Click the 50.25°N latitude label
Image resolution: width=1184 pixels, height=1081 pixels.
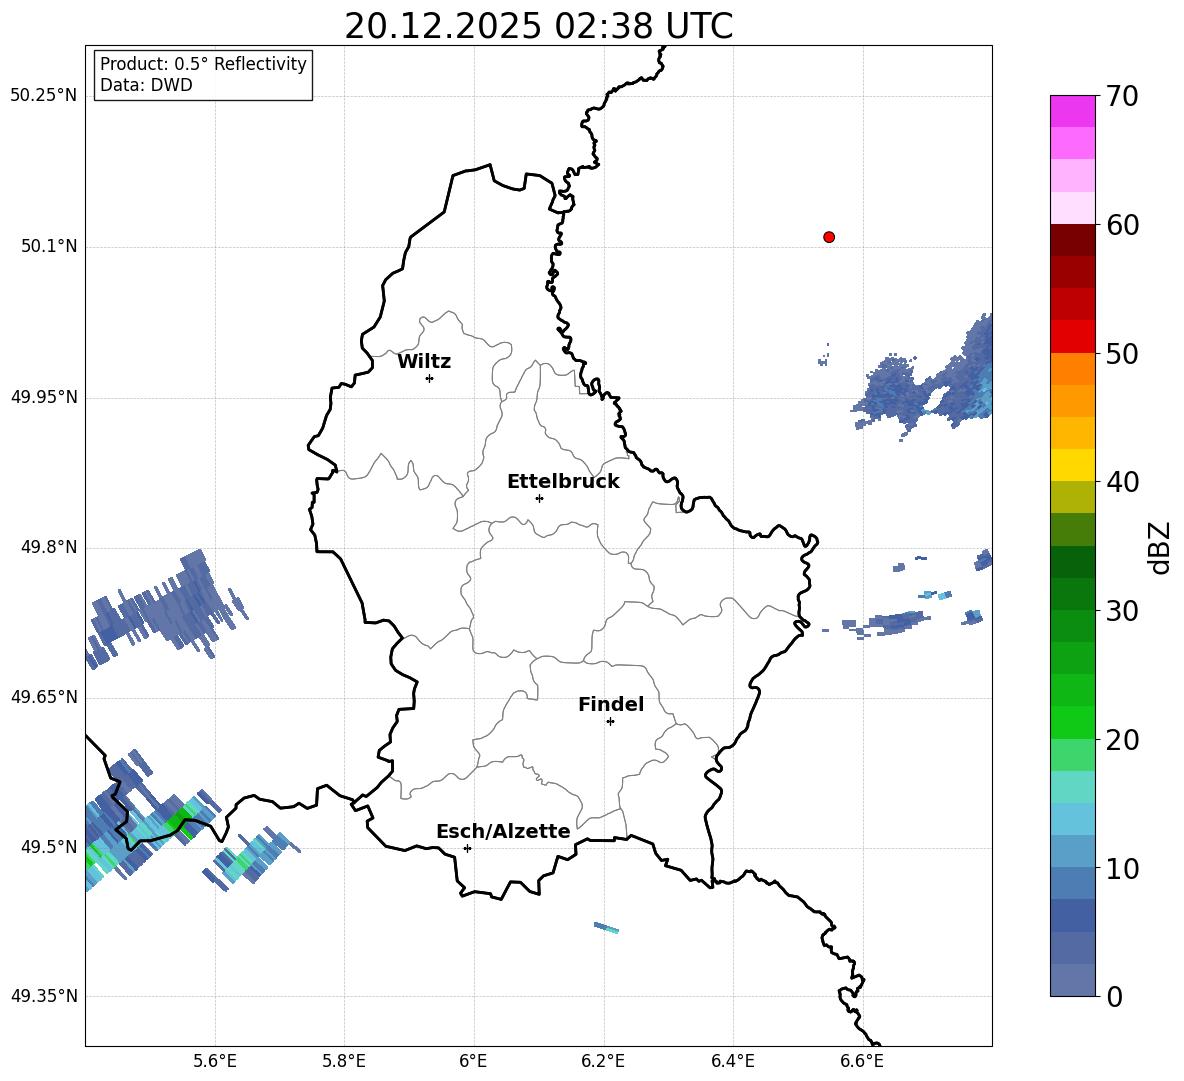tap(44, 96)
